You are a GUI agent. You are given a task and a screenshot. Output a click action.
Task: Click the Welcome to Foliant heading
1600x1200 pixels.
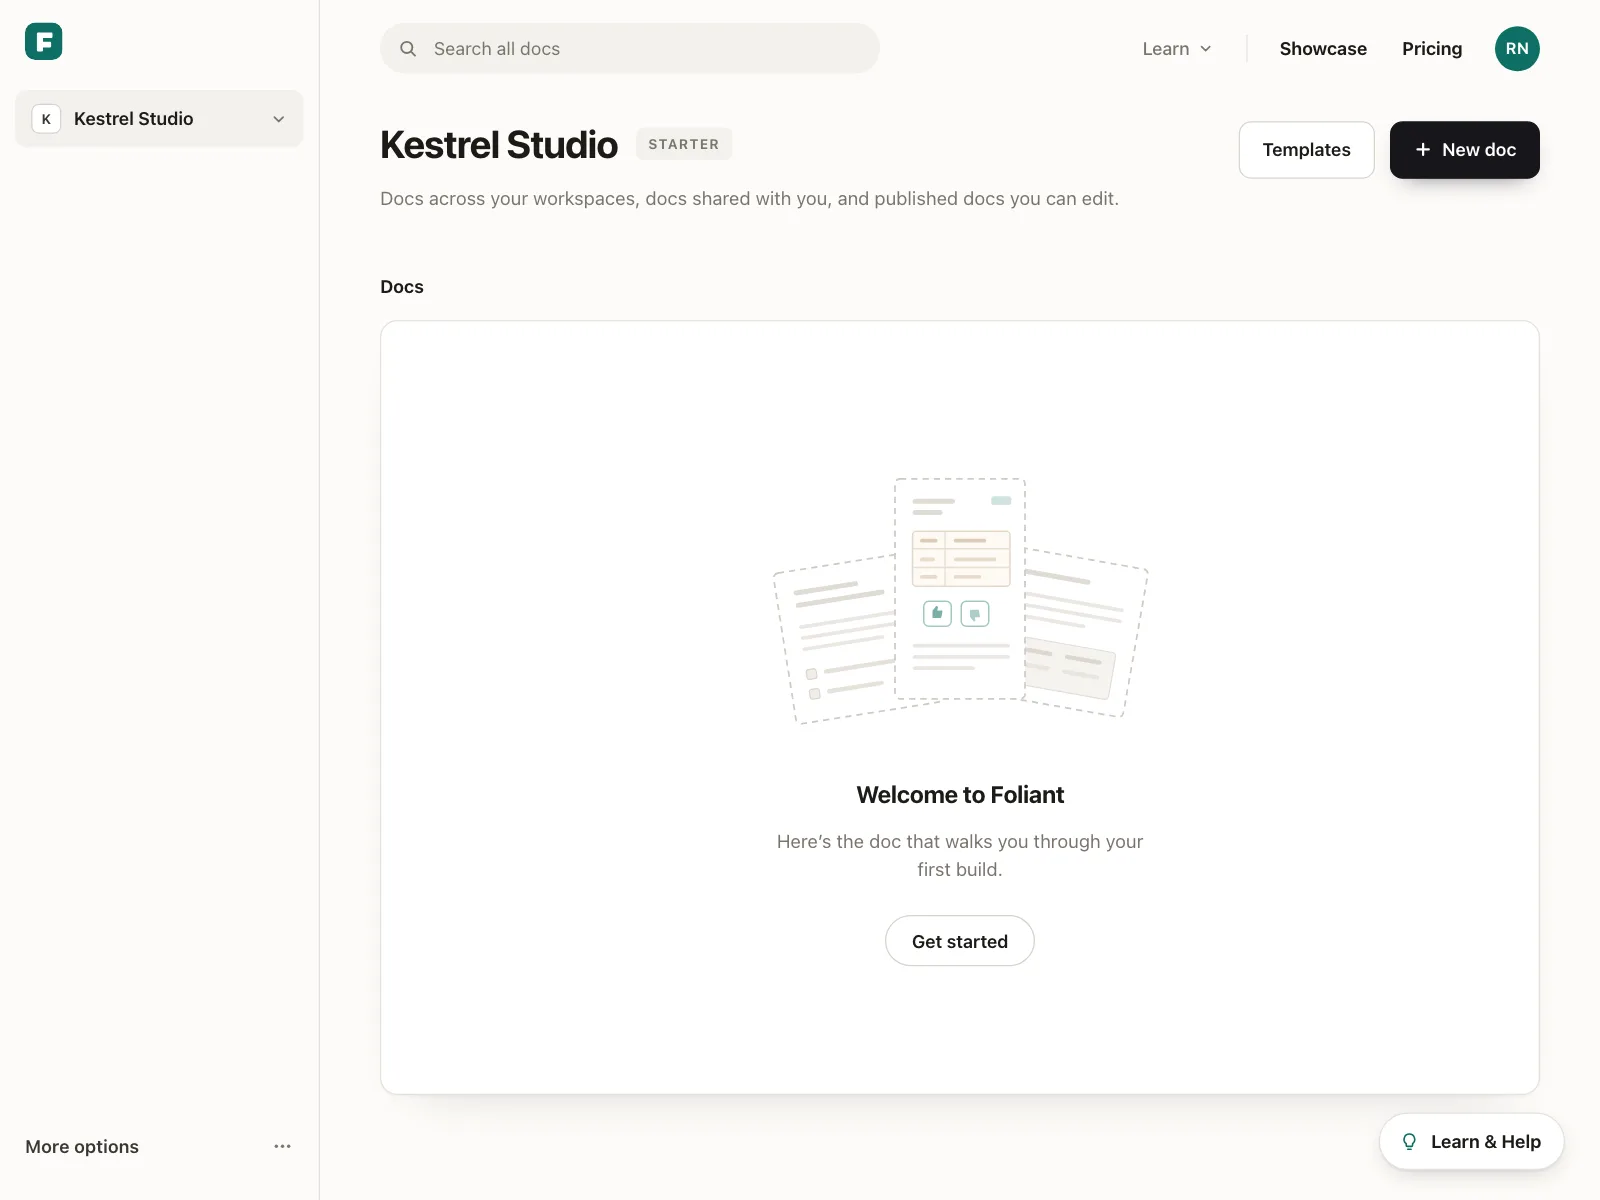pyautogui.click(x=960, y=795)
